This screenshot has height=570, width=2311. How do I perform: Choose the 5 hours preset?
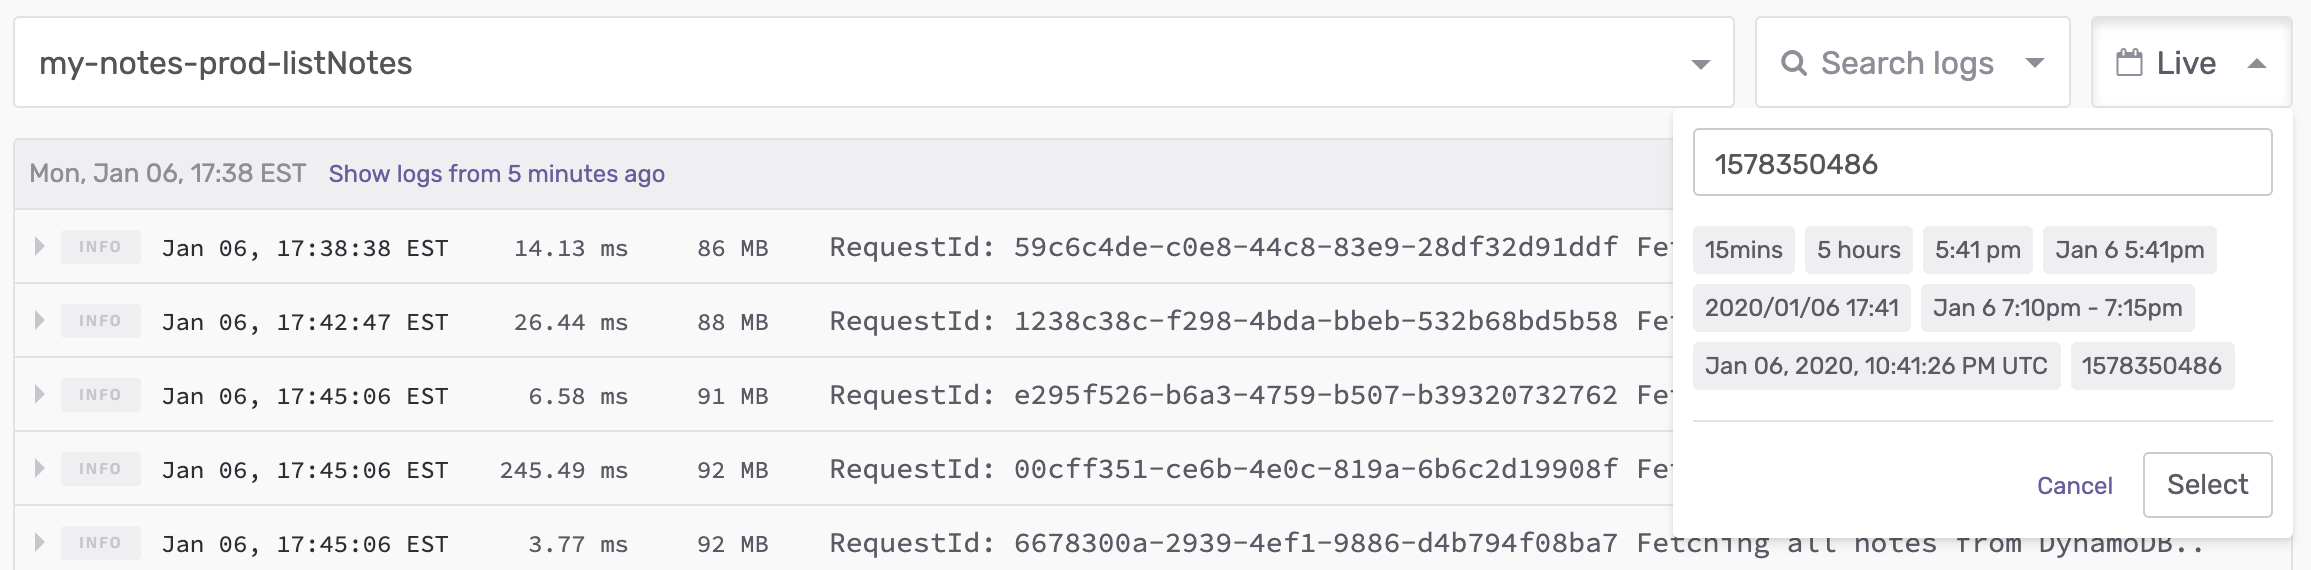[1858, 250]
